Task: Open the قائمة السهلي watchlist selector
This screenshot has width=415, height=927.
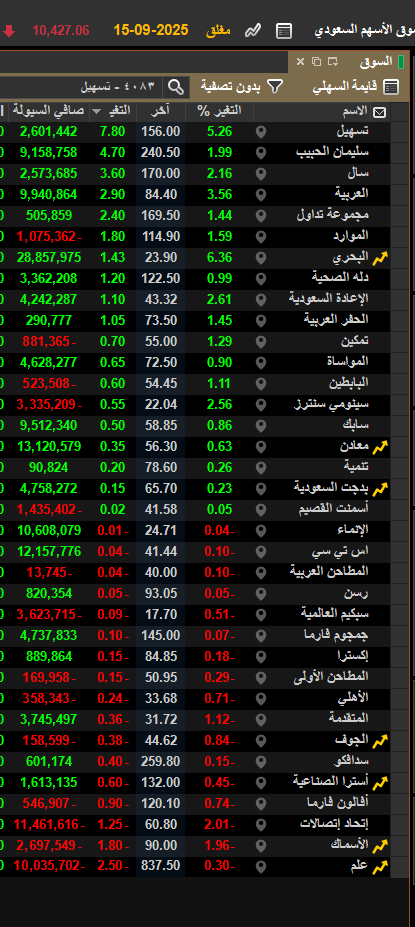Action: [x=355, y=87]
